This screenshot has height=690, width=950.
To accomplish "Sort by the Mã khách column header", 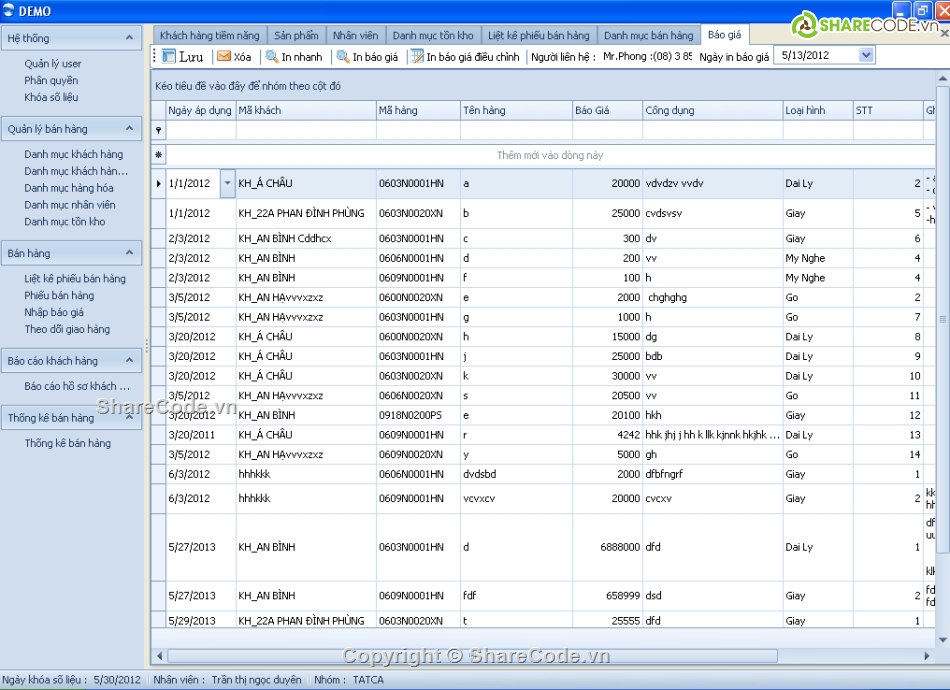I will pos(306,110).
